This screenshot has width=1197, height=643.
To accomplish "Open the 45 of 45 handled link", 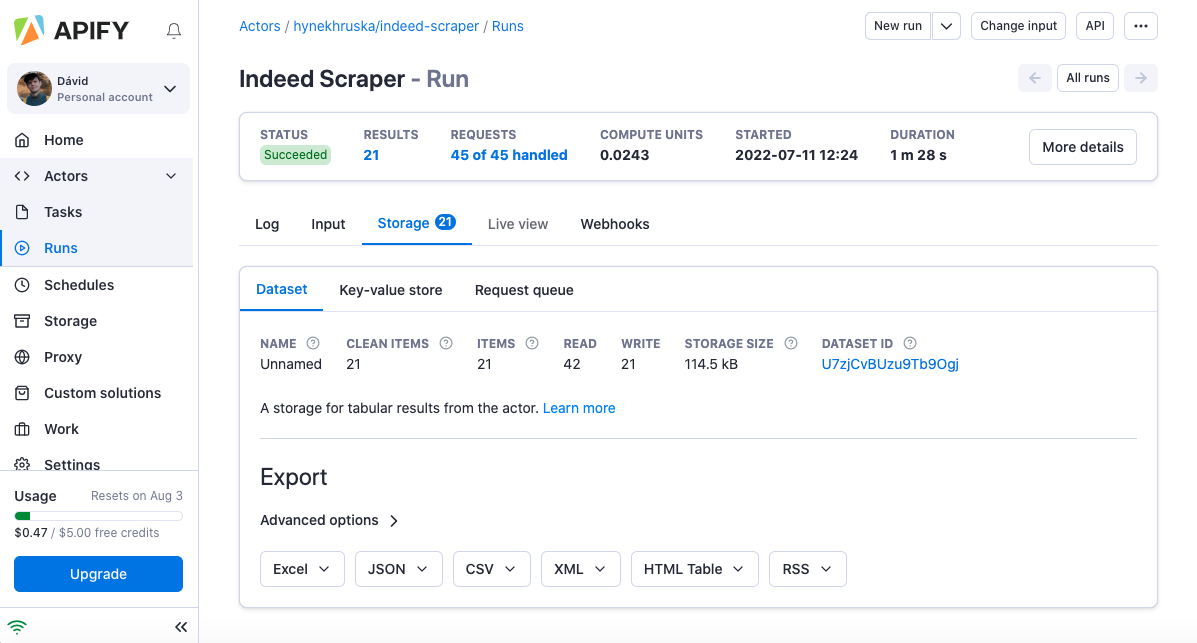I will (x=508, y=155).
